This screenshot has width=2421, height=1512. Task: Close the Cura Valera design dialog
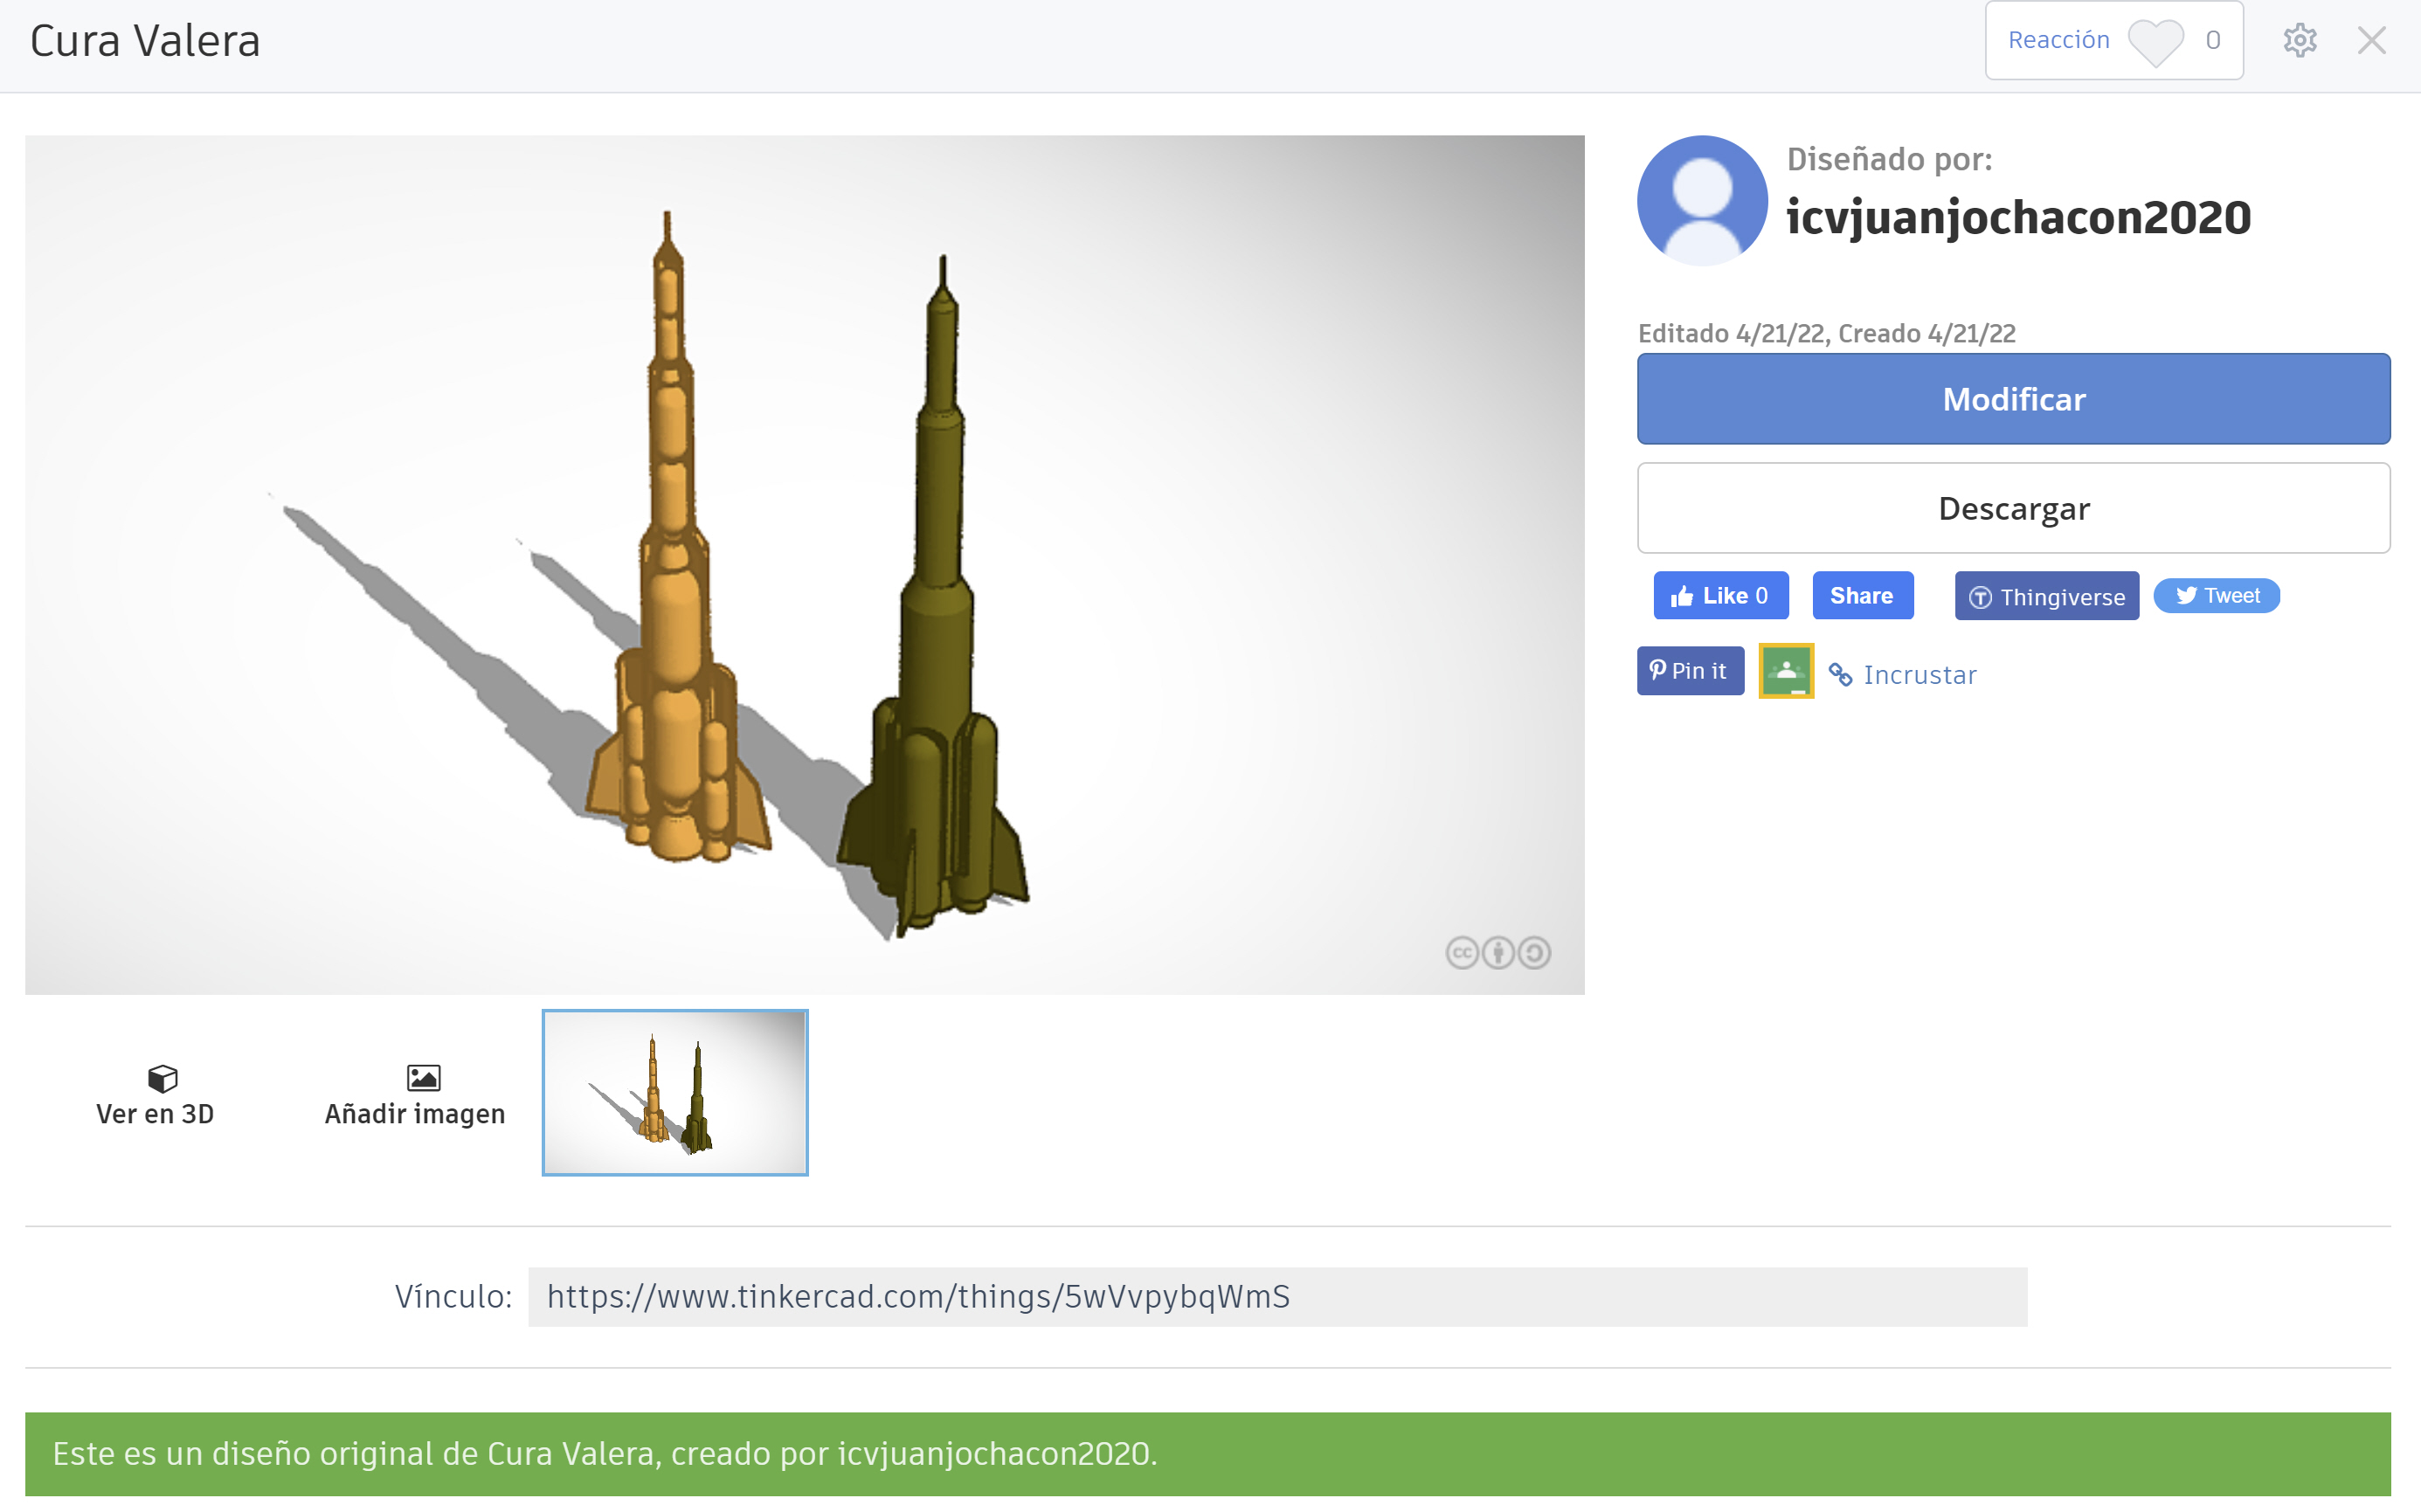point(2371,41)
